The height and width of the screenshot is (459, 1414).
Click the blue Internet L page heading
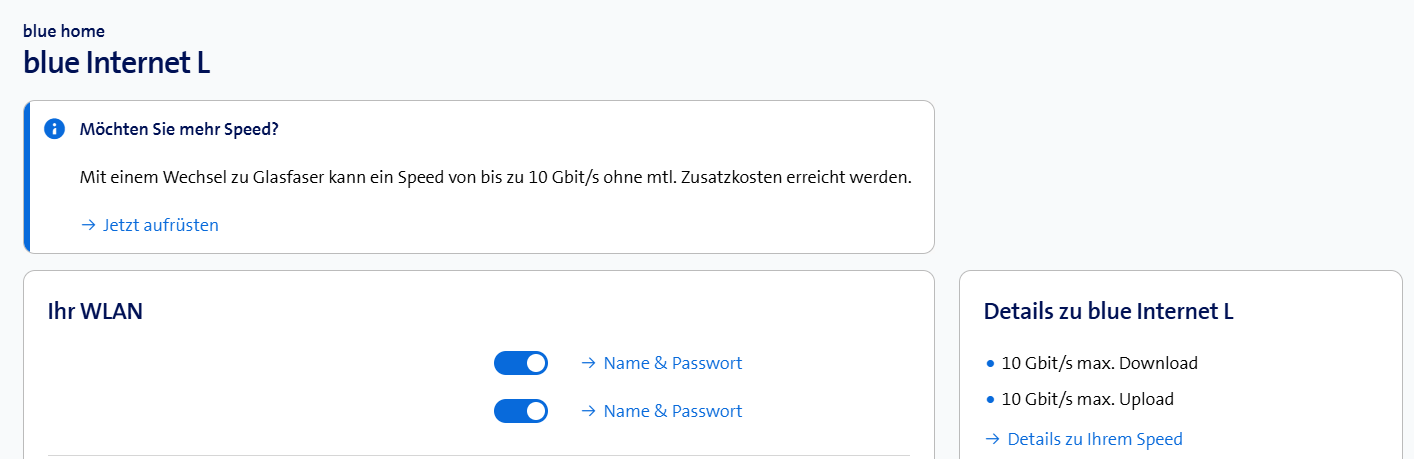(116, 63)
